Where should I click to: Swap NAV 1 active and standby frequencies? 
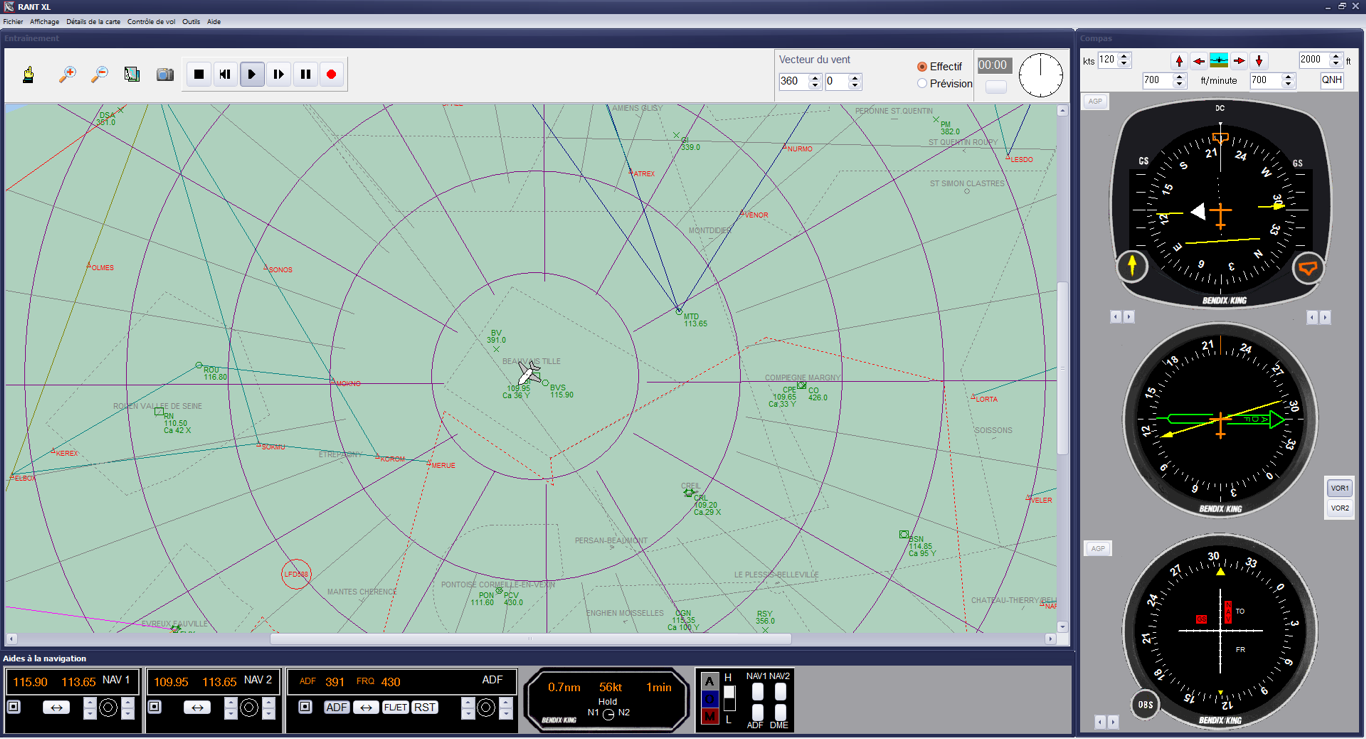click(x=56, y=707)
